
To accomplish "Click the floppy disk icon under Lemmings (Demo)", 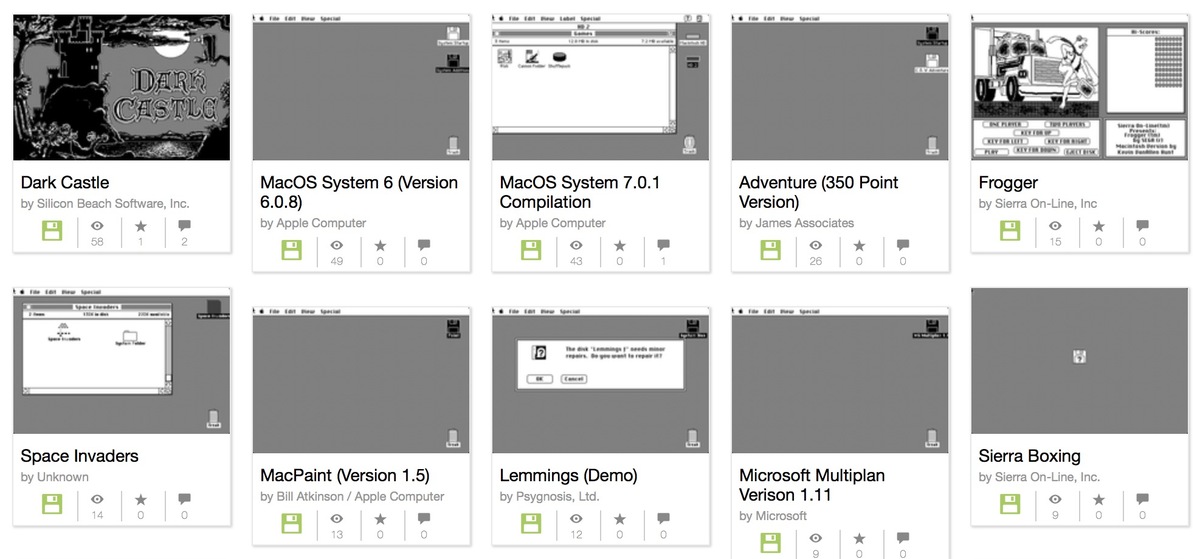I will pos(532,524).
